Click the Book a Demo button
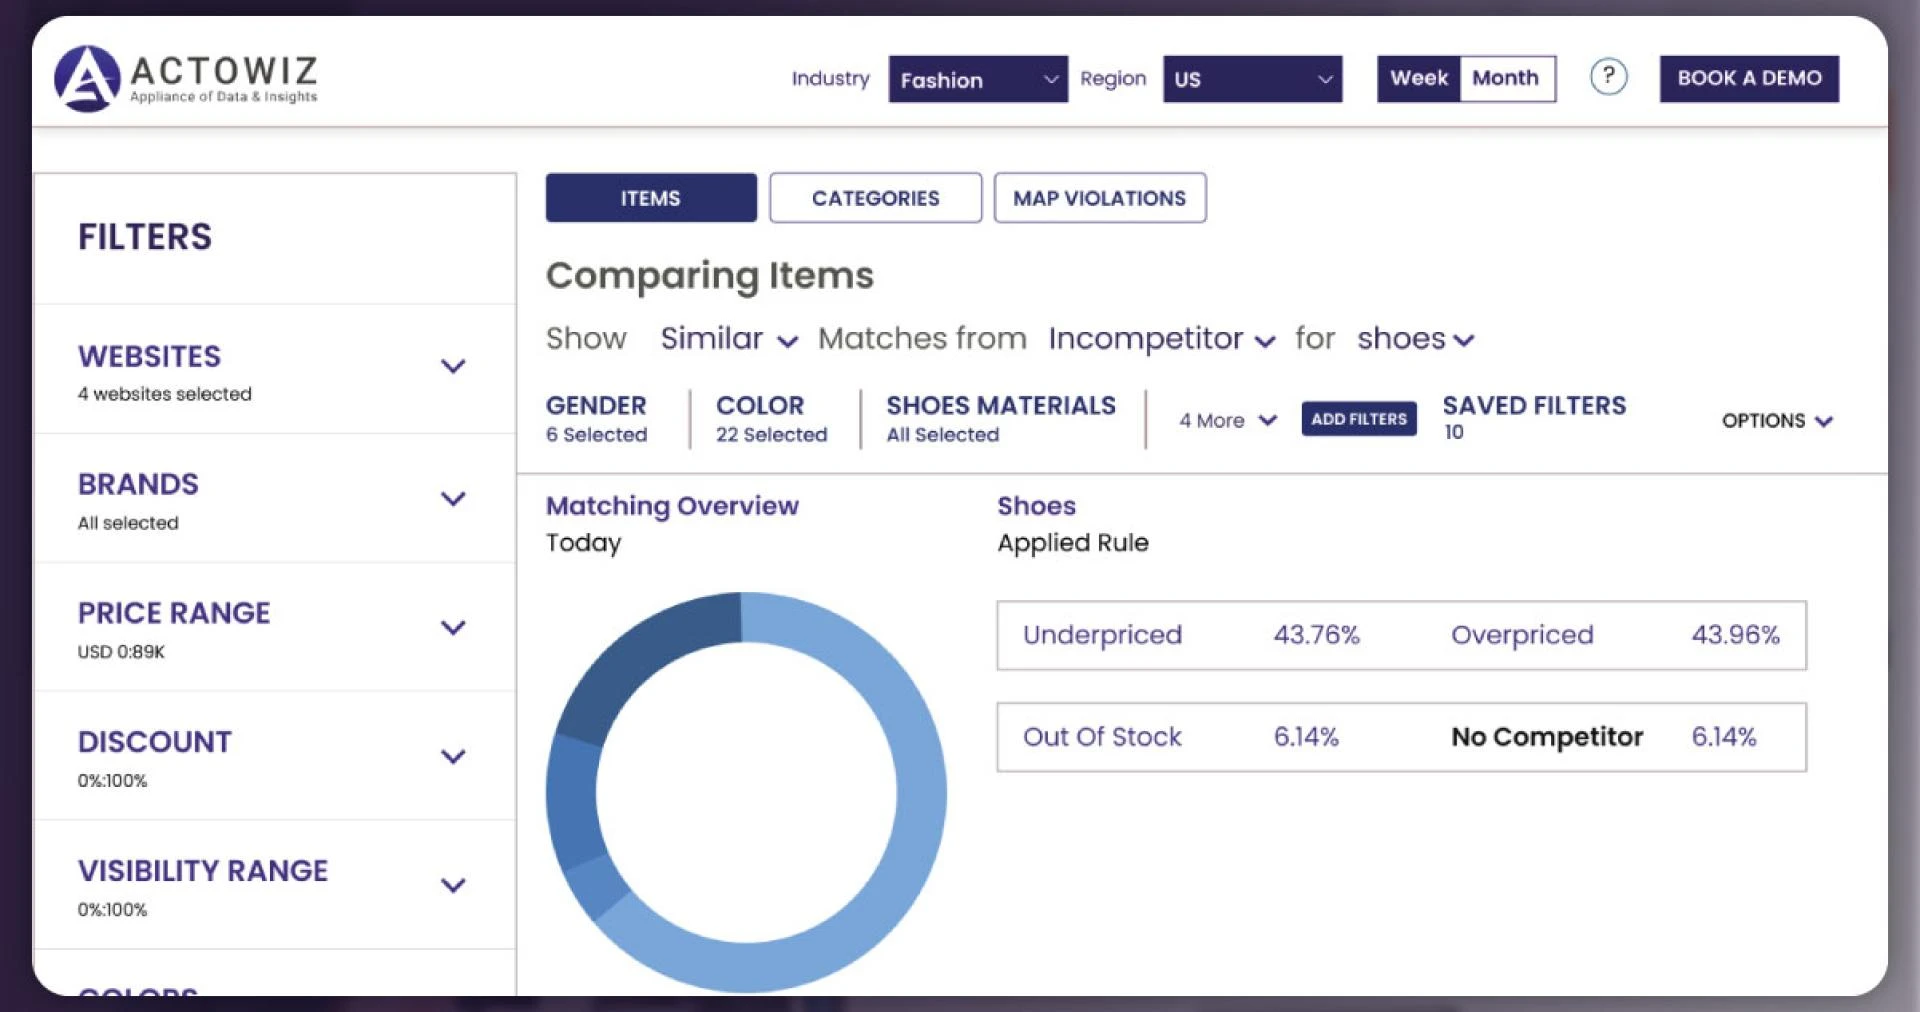 1749,77
